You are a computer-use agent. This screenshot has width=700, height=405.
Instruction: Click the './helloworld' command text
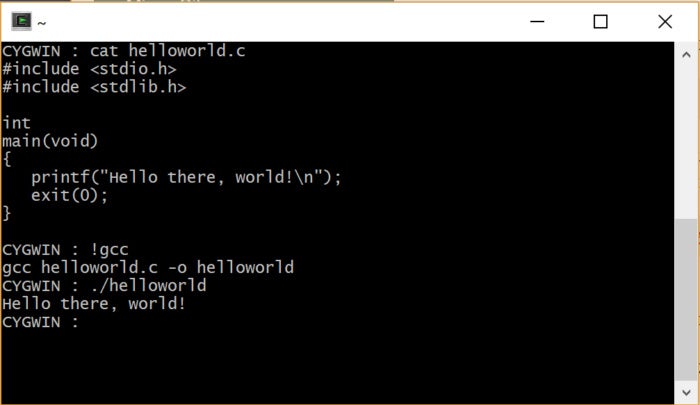point(148,285)
